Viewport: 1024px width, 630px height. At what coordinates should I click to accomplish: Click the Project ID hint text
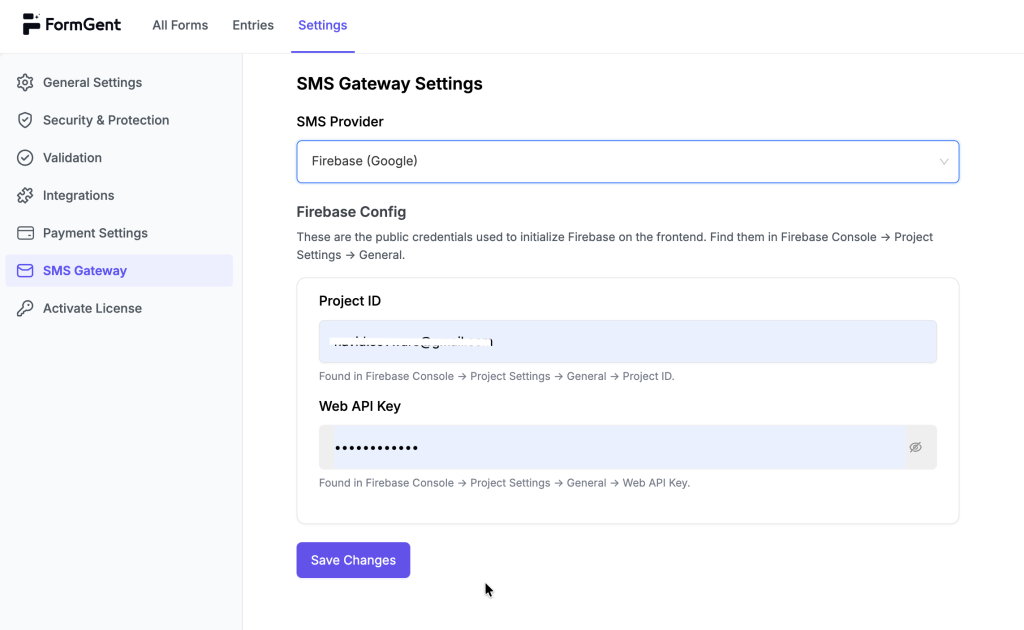(x=496, y=376)
